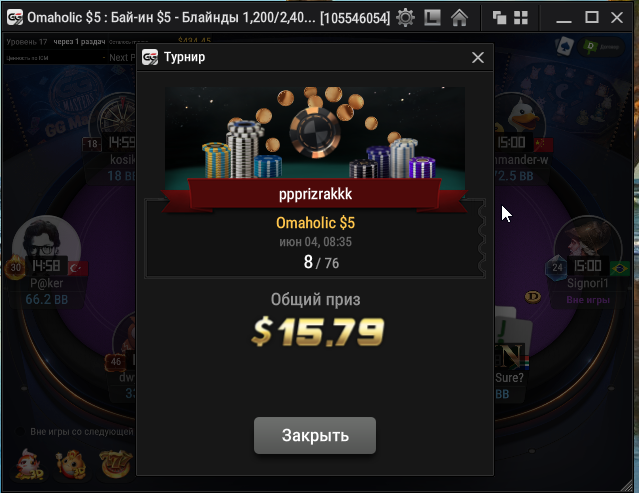Toggle the green D deal pill at top right
Image resolution: width=639 pixels, height=493 pixels.
(601, 47)
